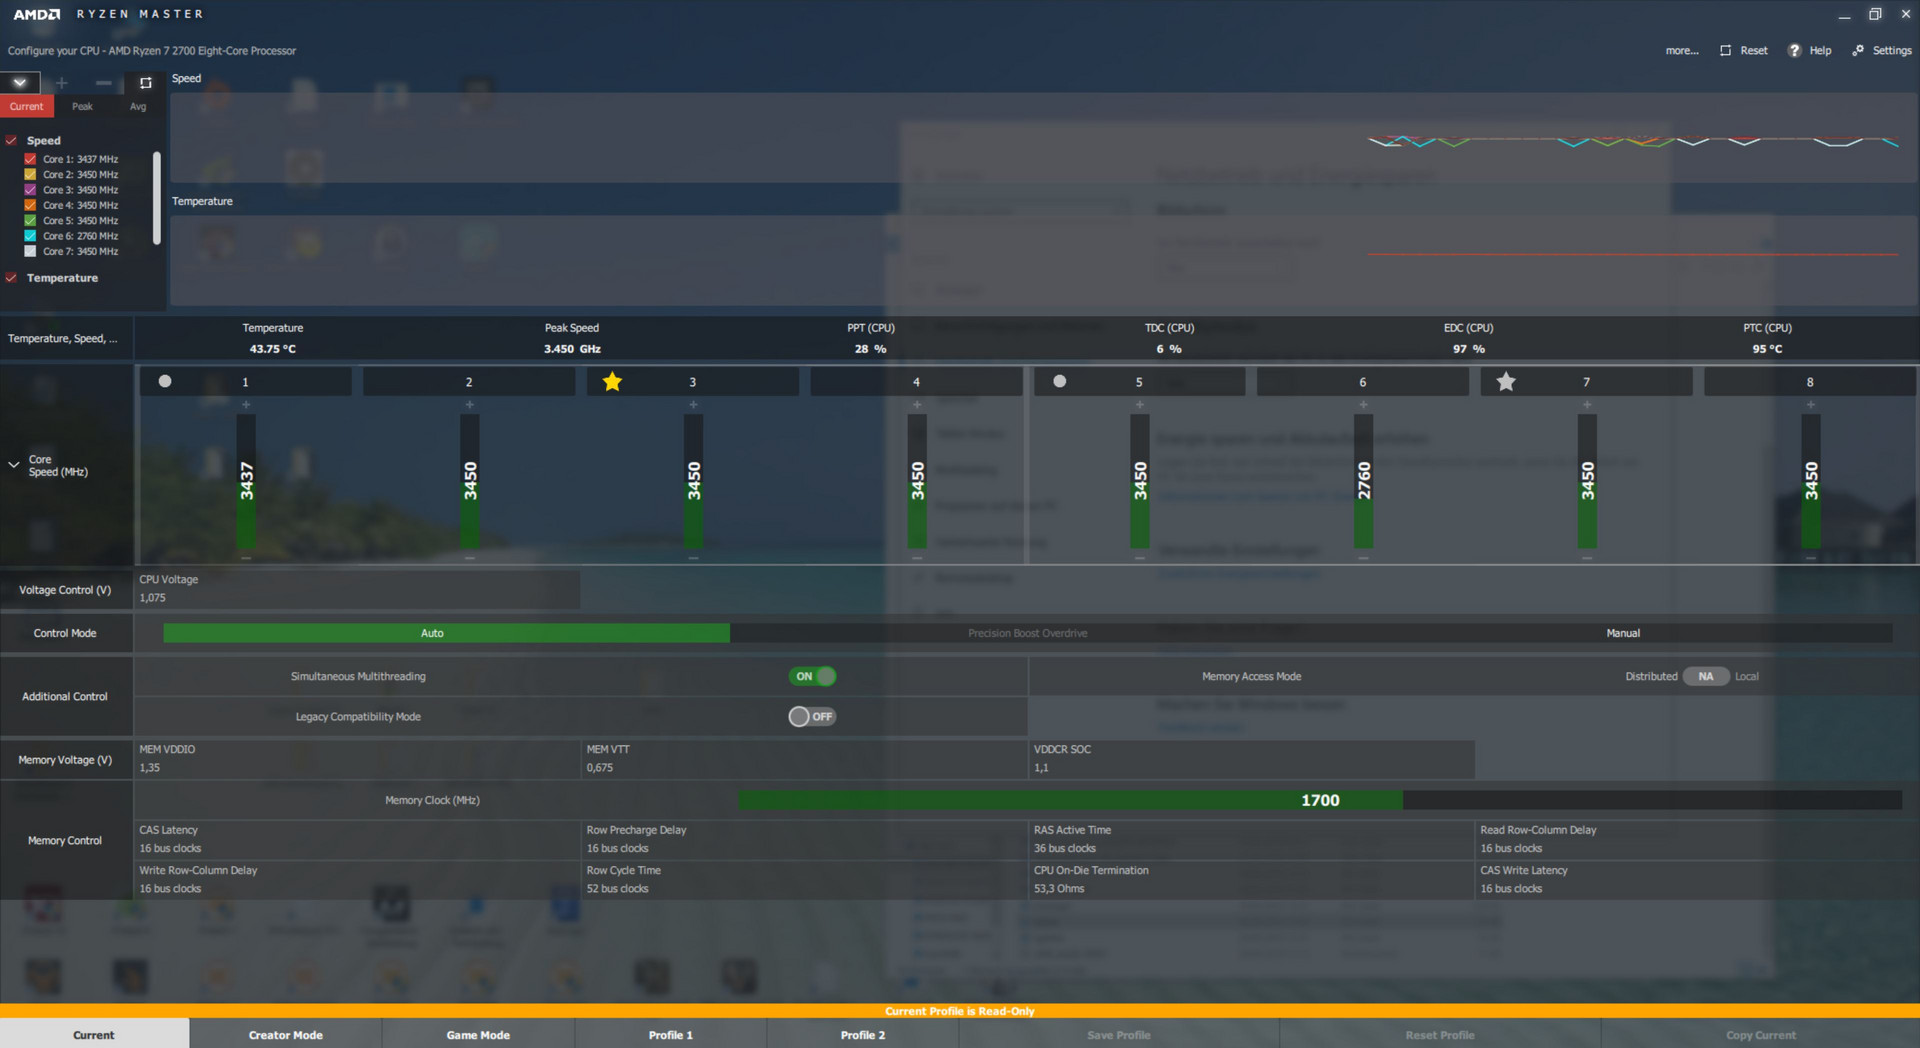Click the core list scrollbar in legend panel
Viewport: 1920px width, 1048px height.
[x=156, y=198]
